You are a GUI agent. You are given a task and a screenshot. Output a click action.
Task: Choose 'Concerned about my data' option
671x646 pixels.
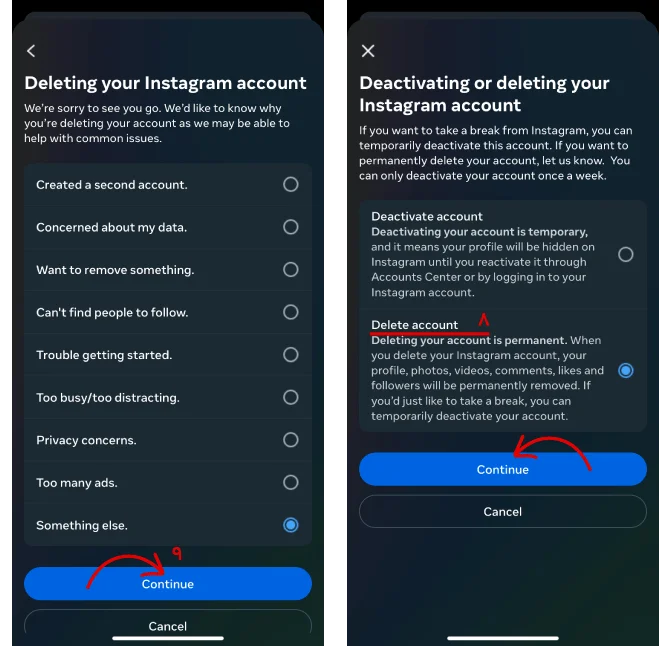[291, 227]
